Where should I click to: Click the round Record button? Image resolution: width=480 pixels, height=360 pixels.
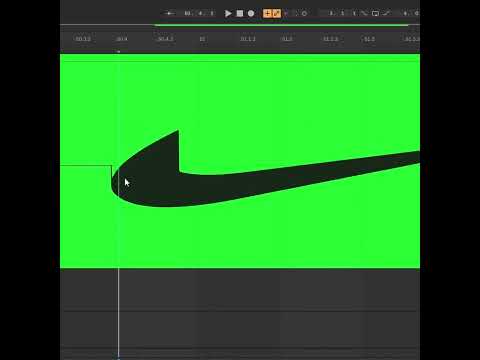251,13
